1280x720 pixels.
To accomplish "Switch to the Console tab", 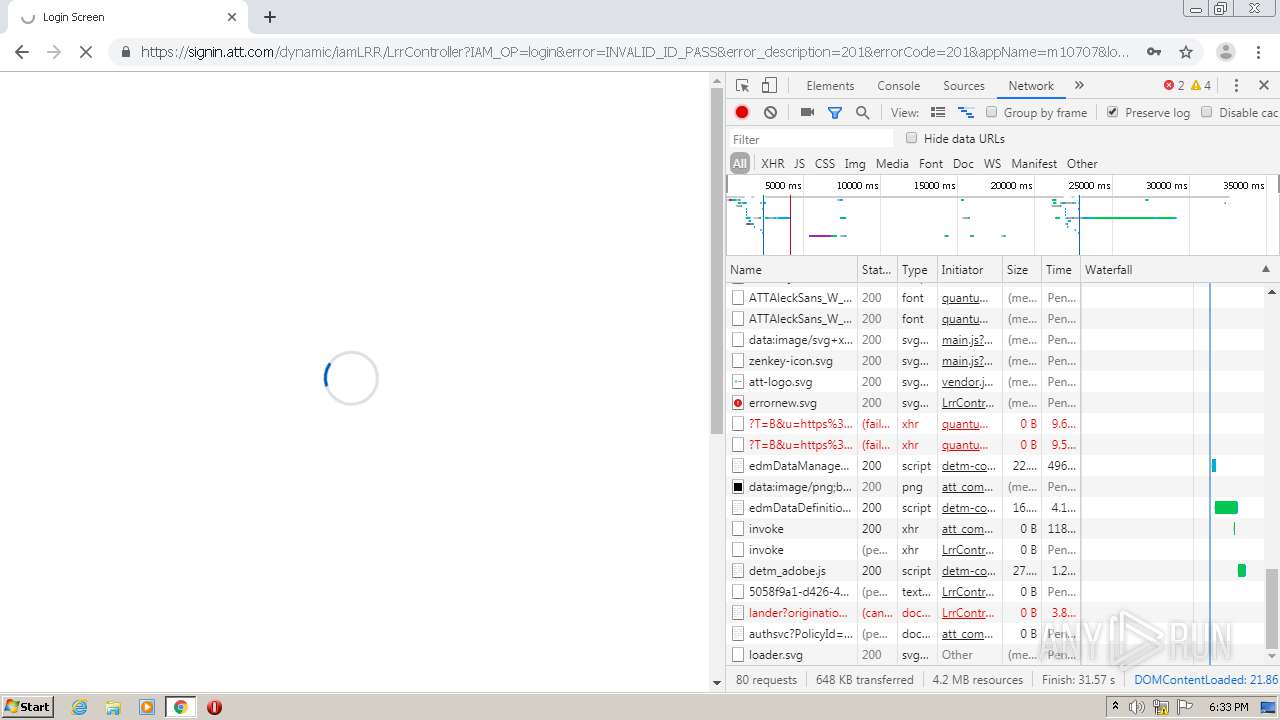I will pyautogui.click(x=898, y=86).
